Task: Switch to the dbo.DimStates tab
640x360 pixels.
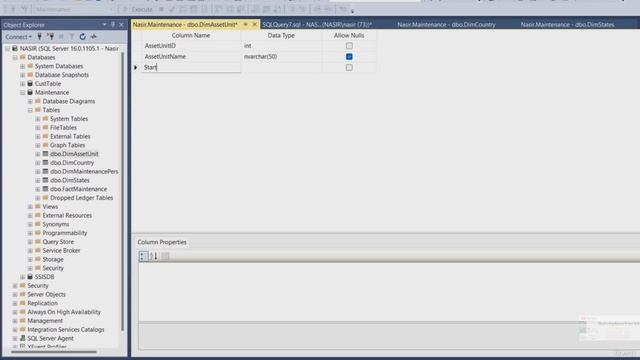Action: pos(567,24)
